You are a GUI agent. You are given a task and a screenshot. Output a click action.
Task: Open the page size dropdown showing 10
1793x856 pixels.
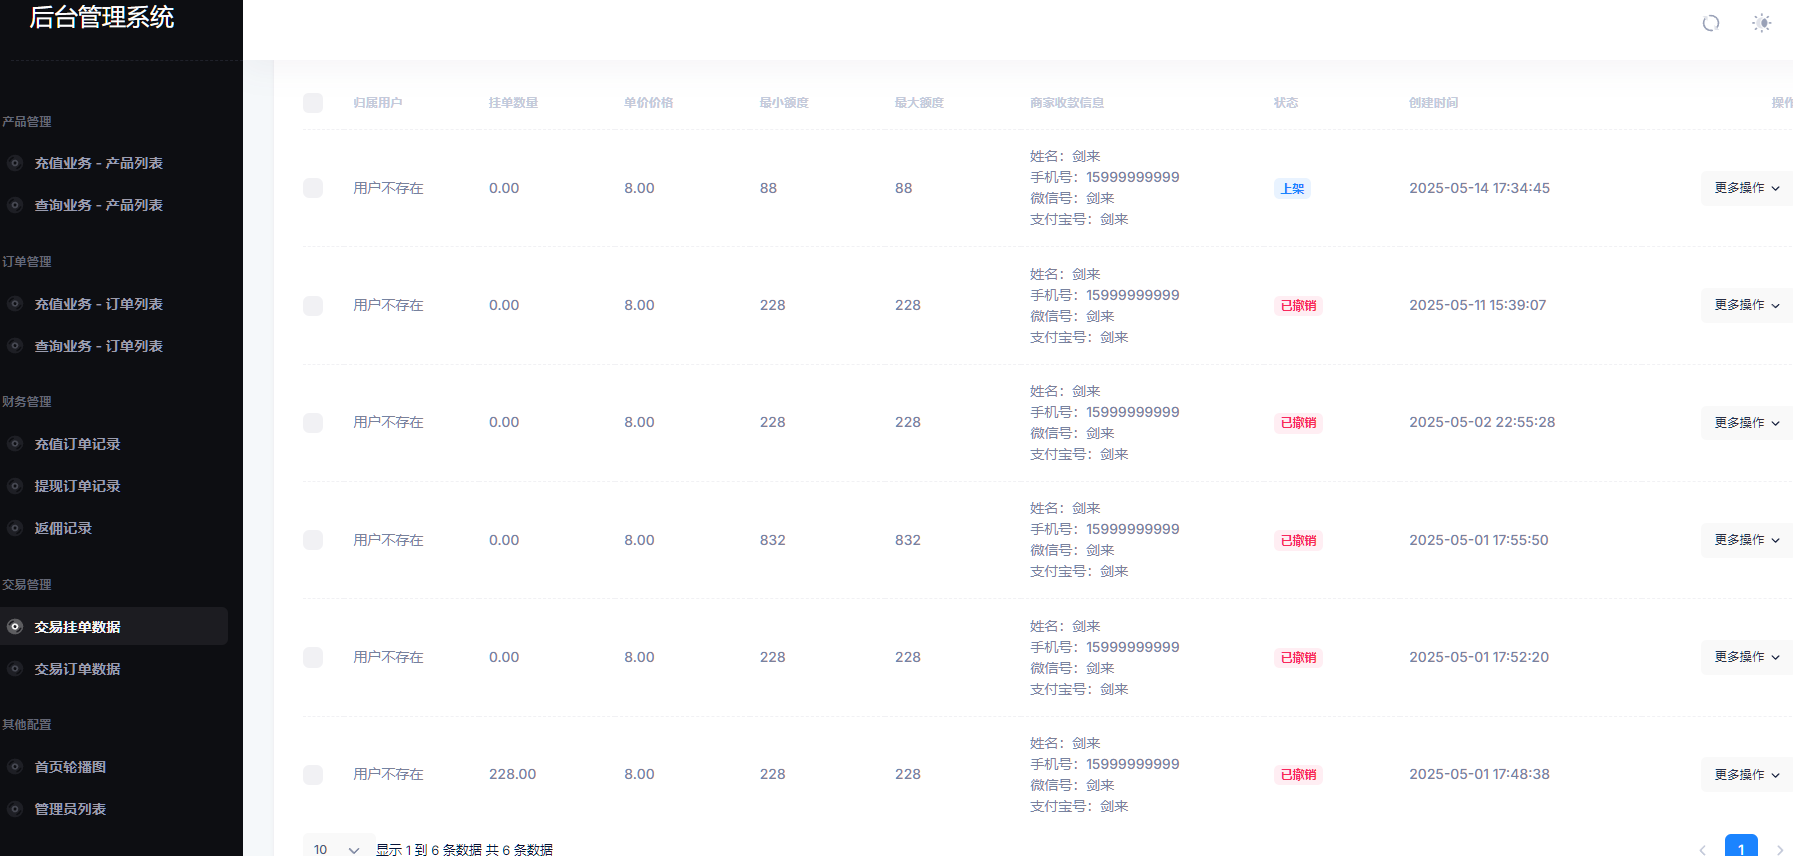coord(337,848)
